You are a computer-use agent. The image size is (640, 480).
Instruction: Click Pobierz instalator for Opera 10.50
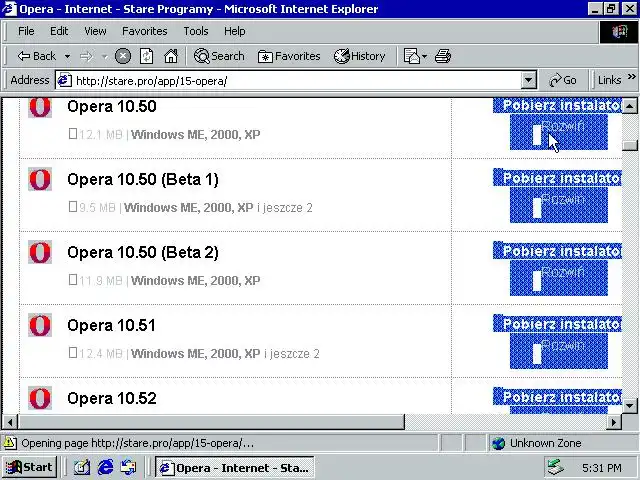pos(557,105)
